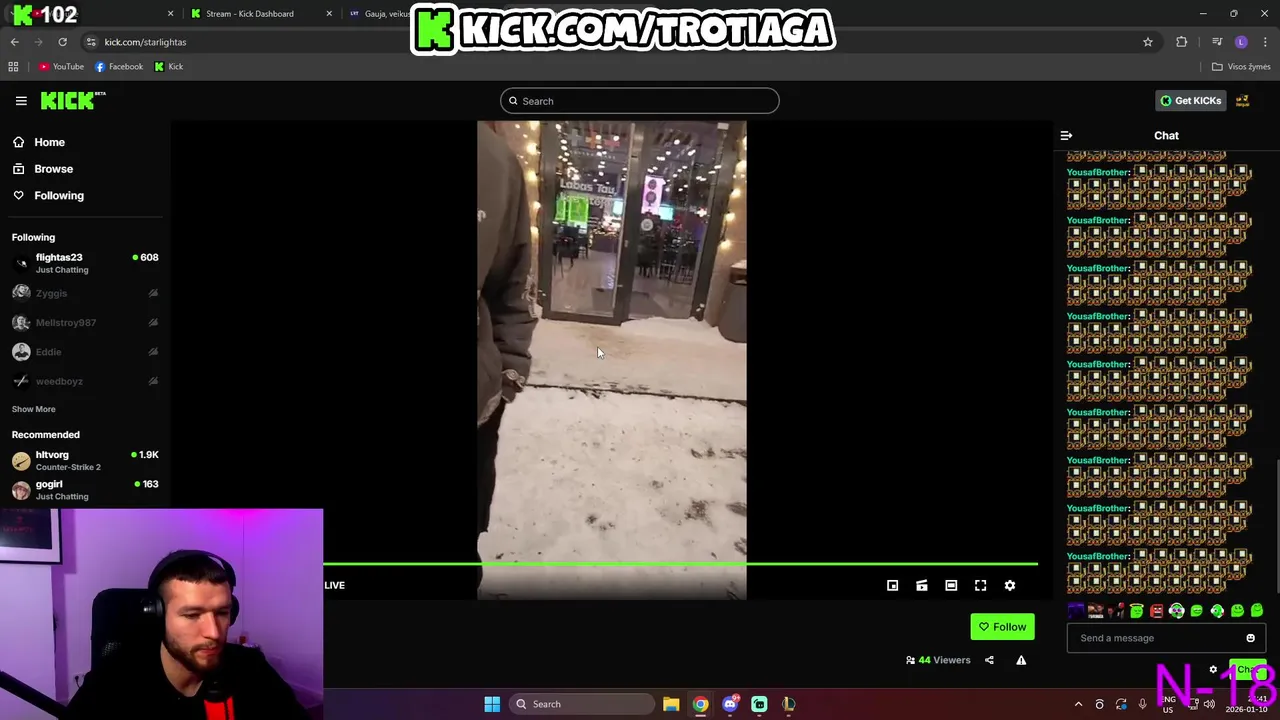Screen dimensions: 1280x720
Task: Open the Visos žymės bookmarks folder
Action: click(x=1241, y=67)
